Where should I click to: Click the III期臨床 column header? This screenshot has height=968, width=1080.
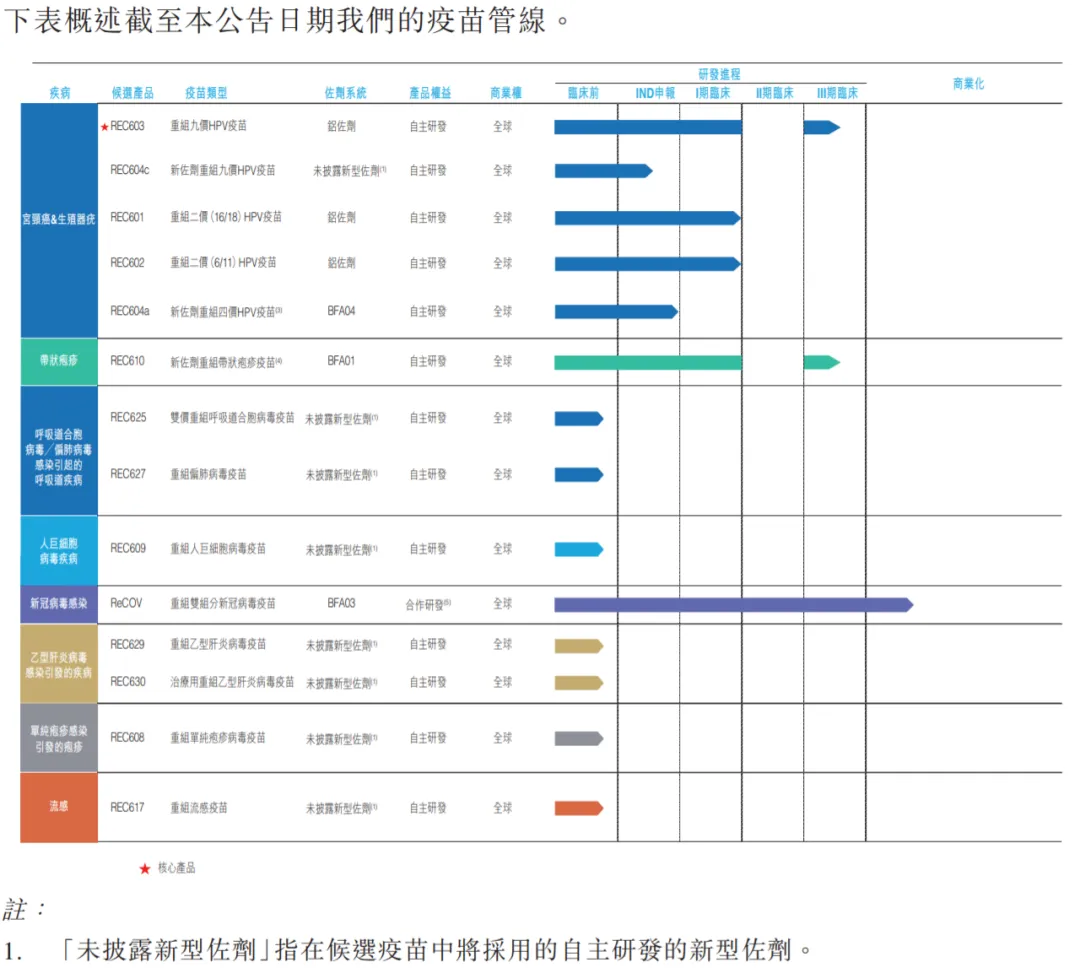click(x=837, y=93)
